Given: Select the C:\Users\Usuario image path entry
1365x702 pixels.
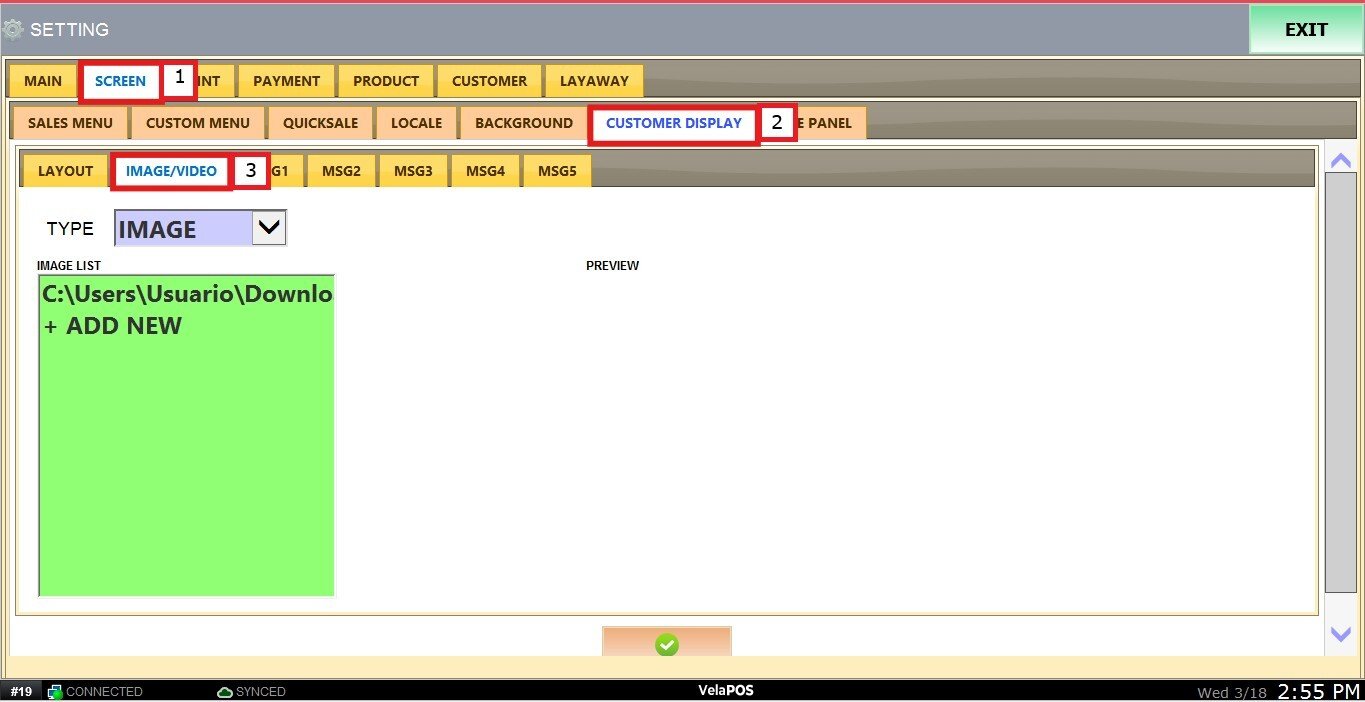Looking at the screenshot, I should pyautogui.click(x=187, y=295).
